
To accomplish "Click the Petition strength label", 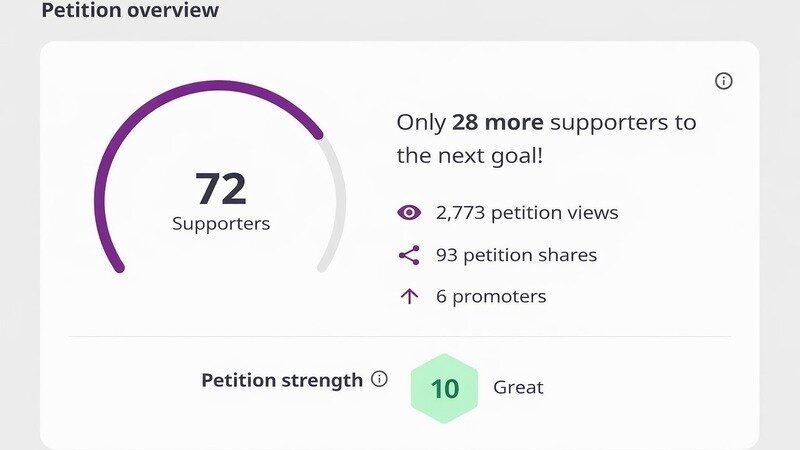I will 282,380.
